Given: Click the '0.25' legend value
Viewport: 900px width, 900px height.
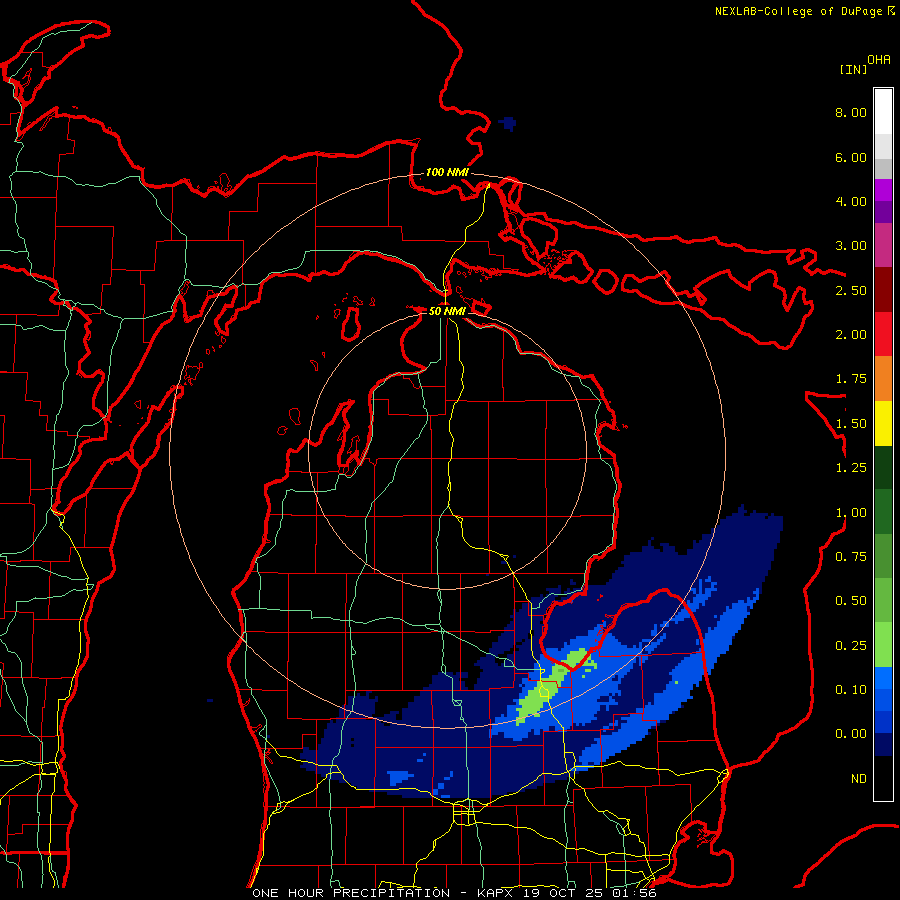Looking at the screenshot, I should click(851, 646).
